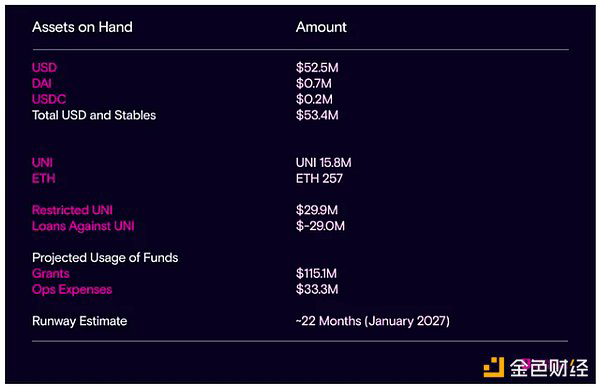Select the ~22 Months runway estimate
Image resolution: width=600 pixels, height=389 pixels.
(x=373, y=321)
